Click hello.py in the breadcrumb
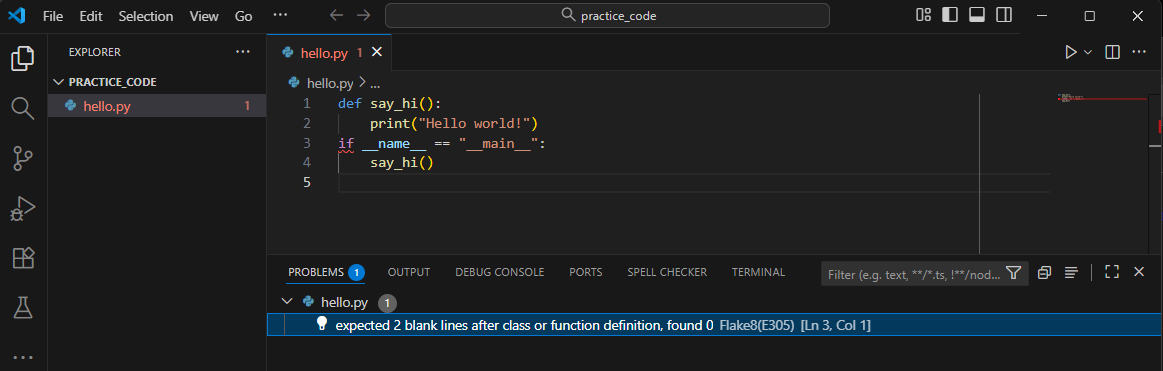 330,83
